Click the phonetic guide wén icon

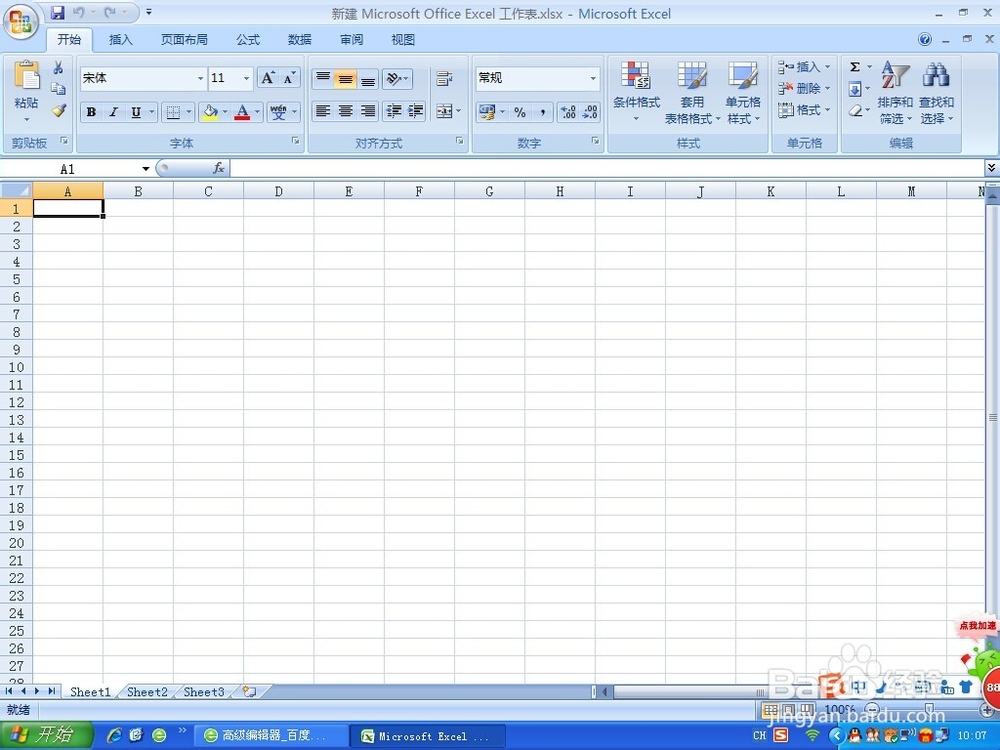click(279, 112)
